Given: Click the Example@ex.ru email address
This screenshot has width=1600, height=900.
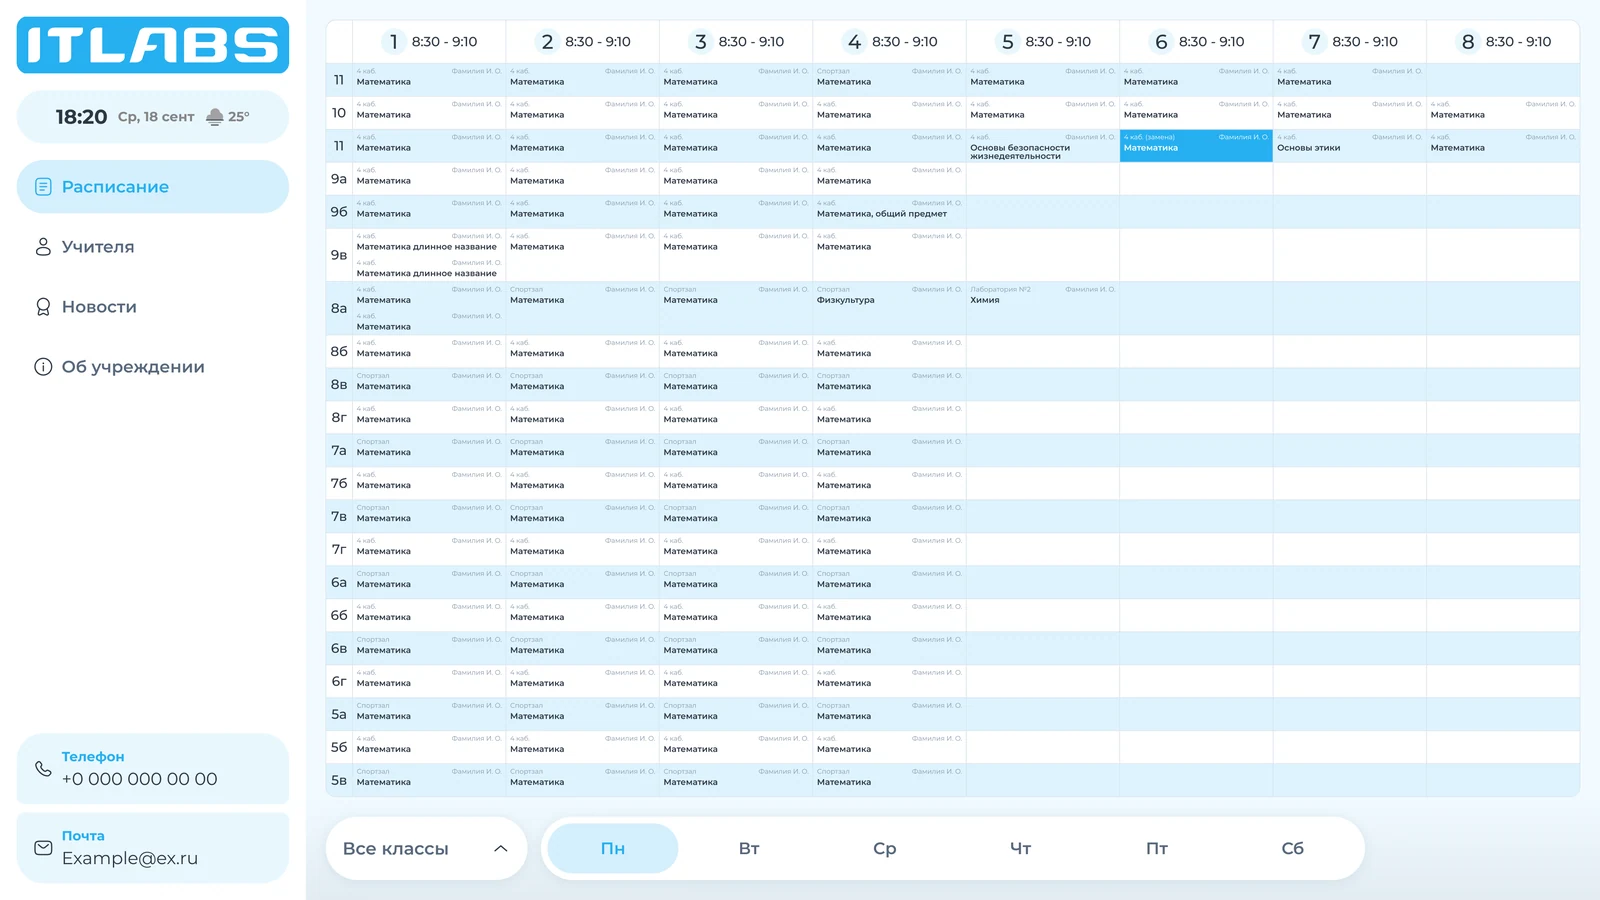Looking at the screenshot, I should tap(130, 858).
